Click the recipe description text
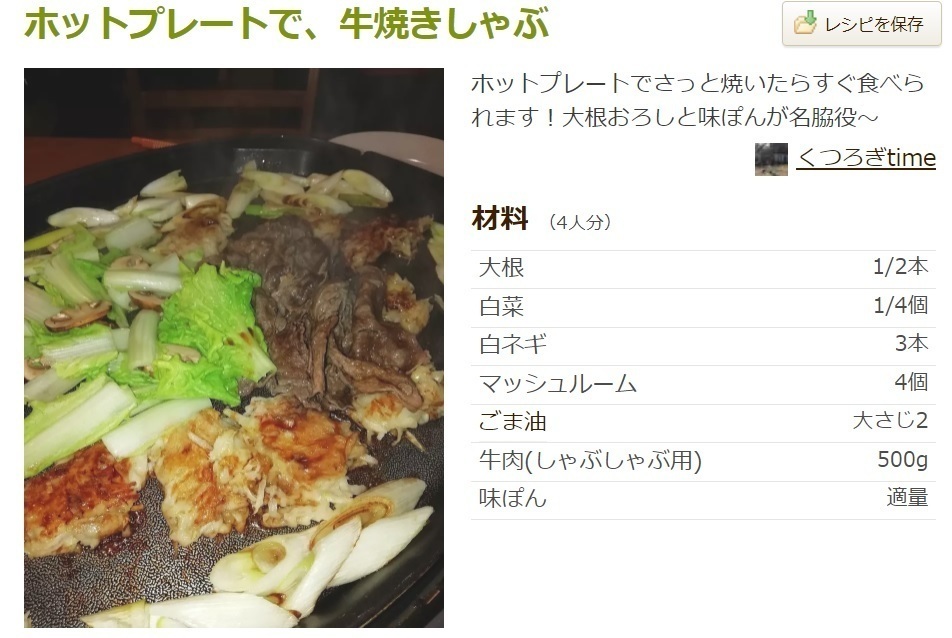Image resolution: width=952 pixels, height=638 pixels. [x=697, y=100]
